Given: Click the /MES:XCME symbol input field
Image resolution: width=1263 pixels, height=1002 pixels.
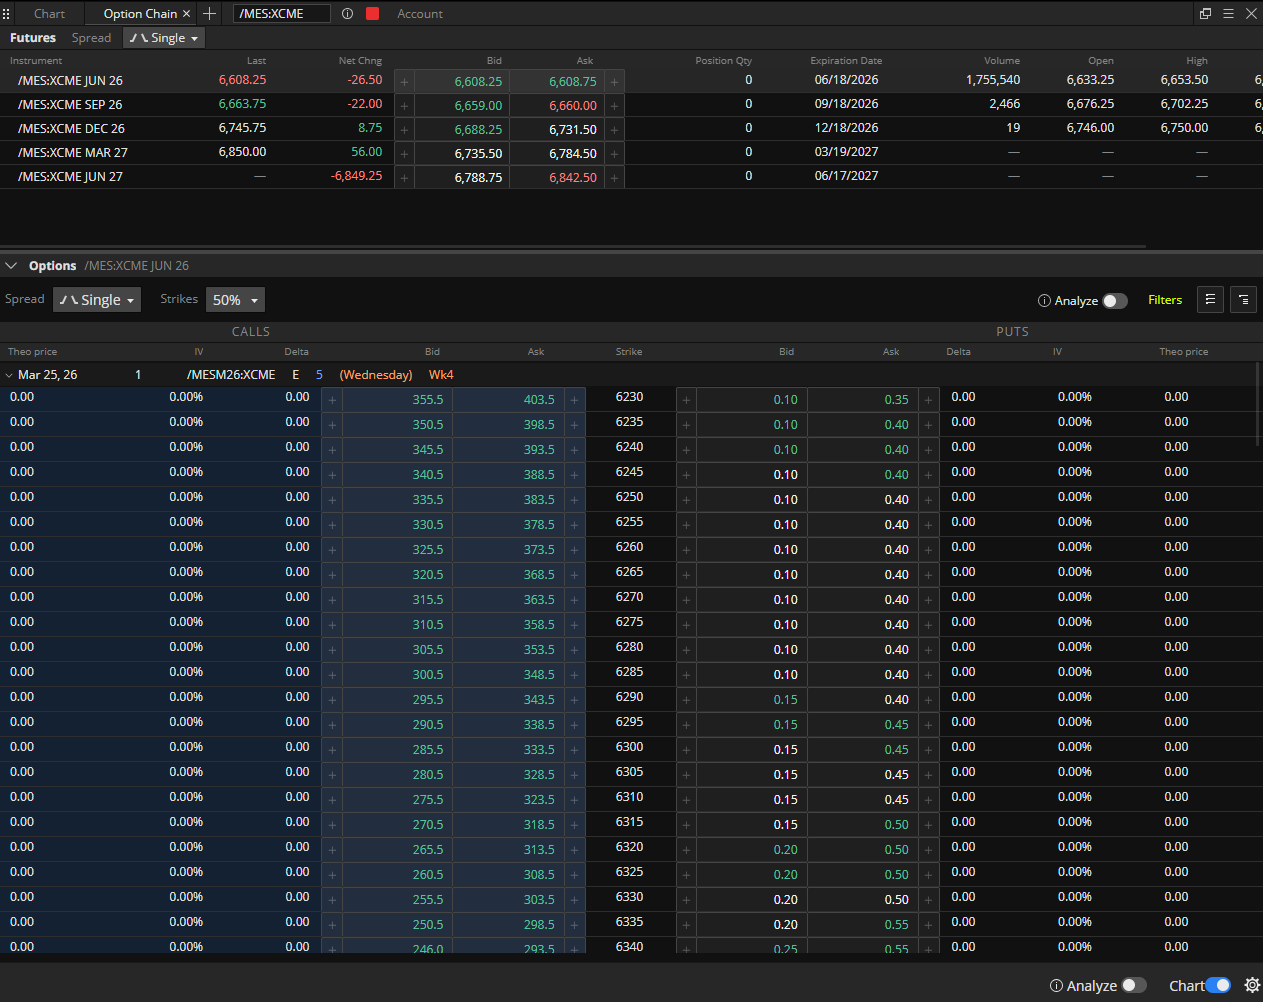Looking at the screenshot, I should (x=281, y=14).
